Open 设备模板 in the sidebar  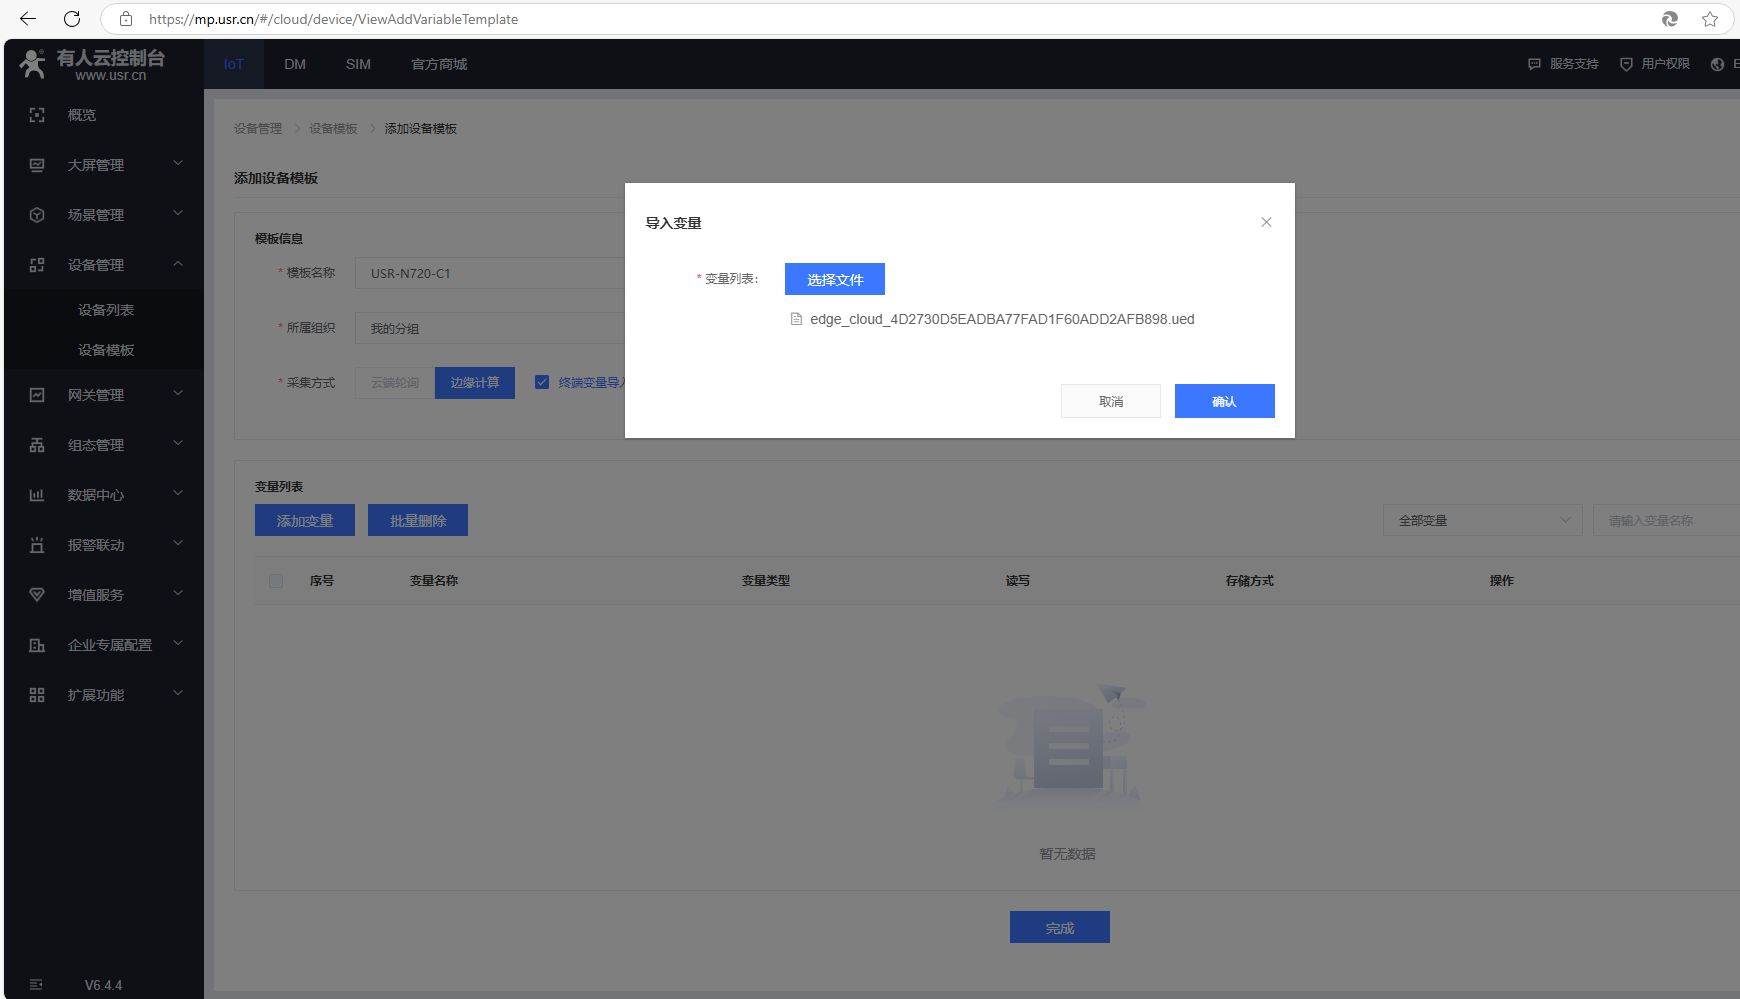pos(104,350)
